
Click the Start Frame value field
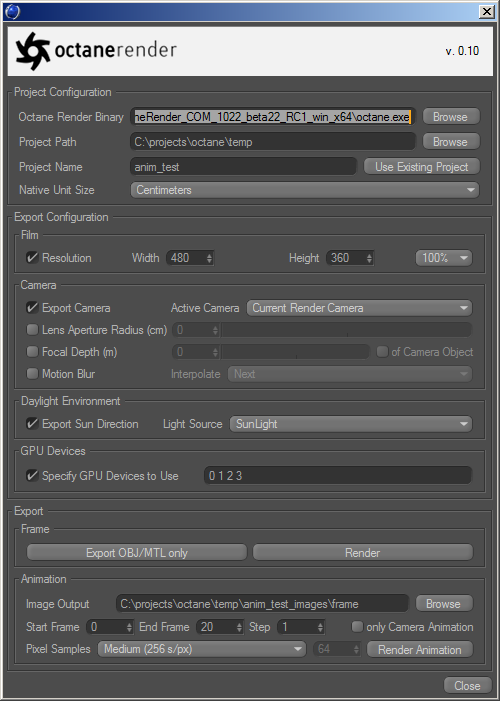click(106, 627)
